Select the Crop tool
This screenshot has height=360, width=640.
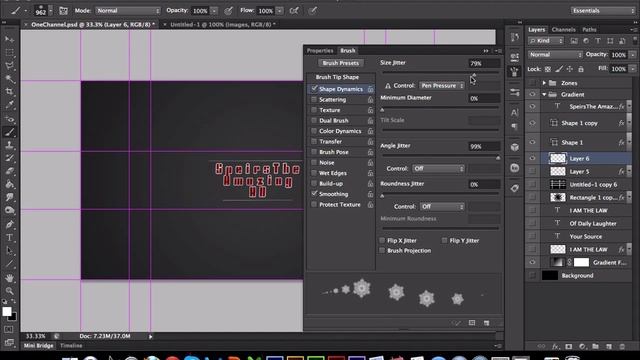9,92
